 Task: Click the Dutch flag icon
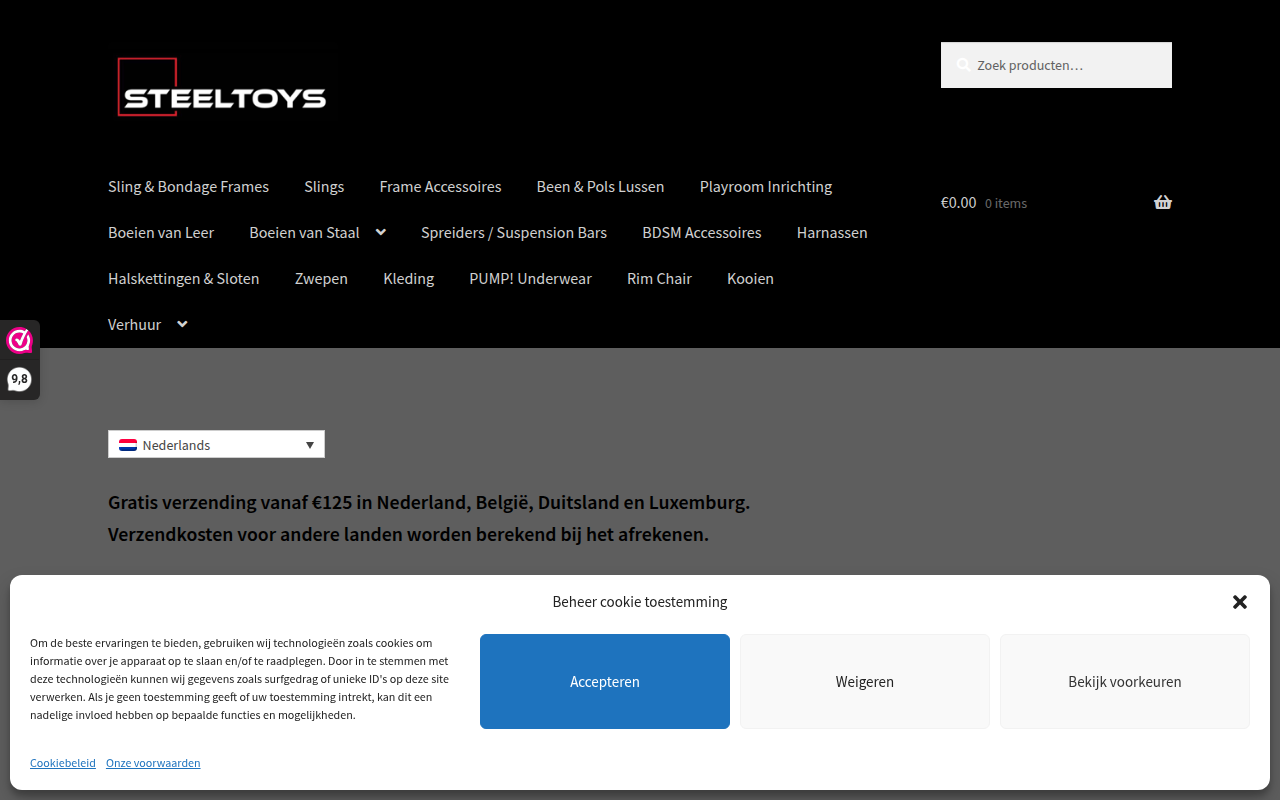pyautogui.click(x=128, y=445)
